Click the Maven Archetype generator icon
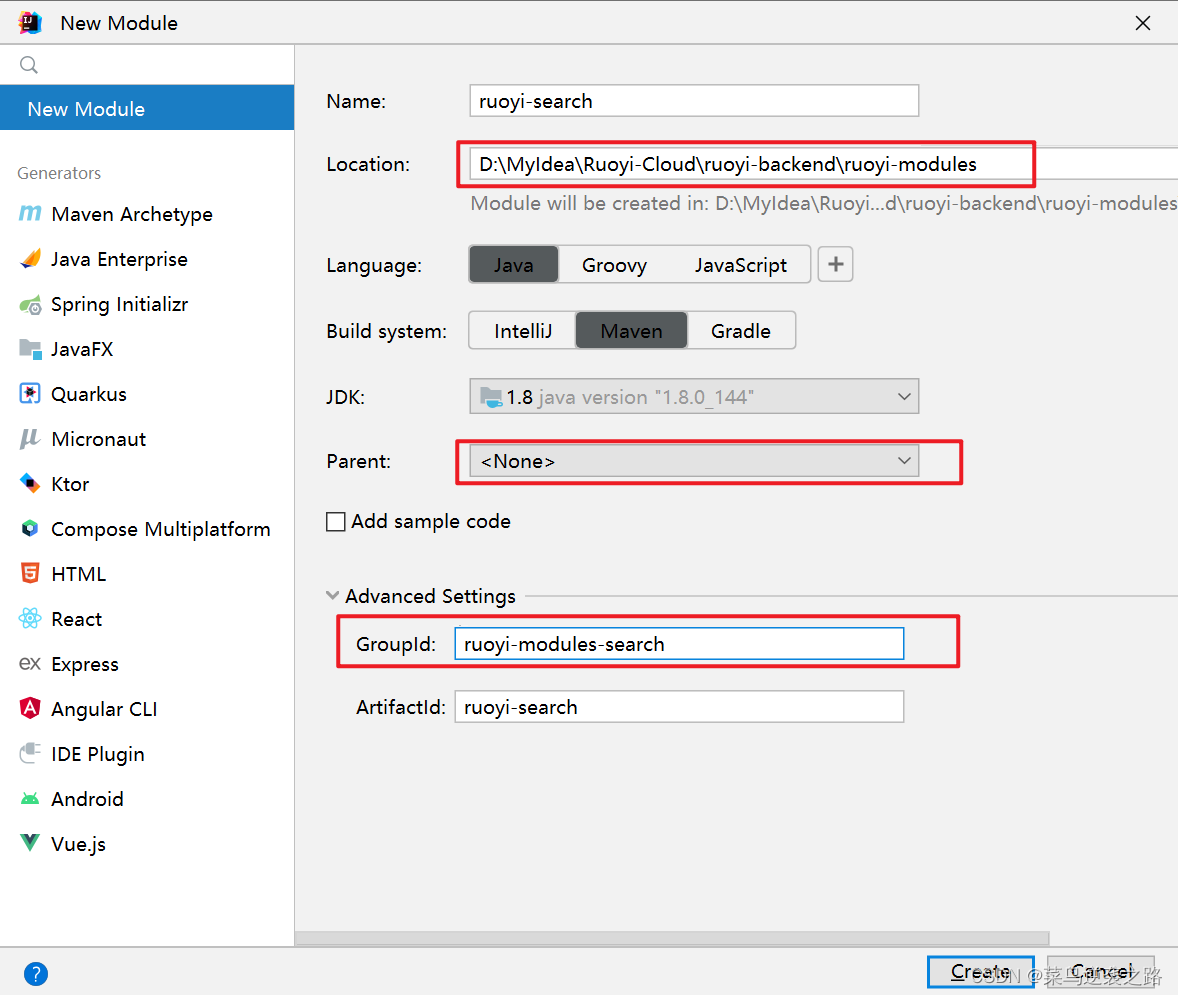The width and height of the screenshot is (1178, 995). [x=30, y=214]
